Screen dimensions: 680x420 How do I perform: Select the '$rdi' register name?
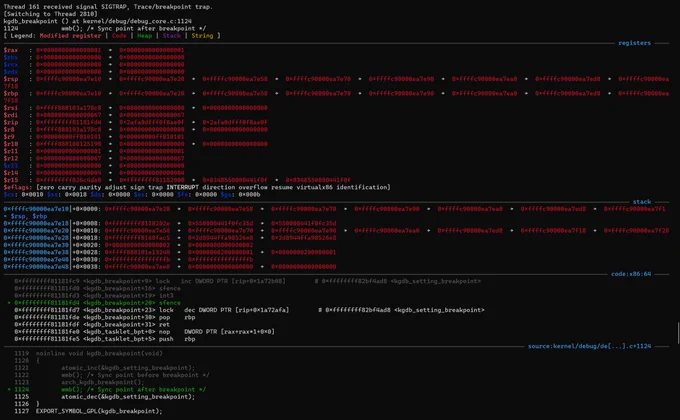coord(11,115)
